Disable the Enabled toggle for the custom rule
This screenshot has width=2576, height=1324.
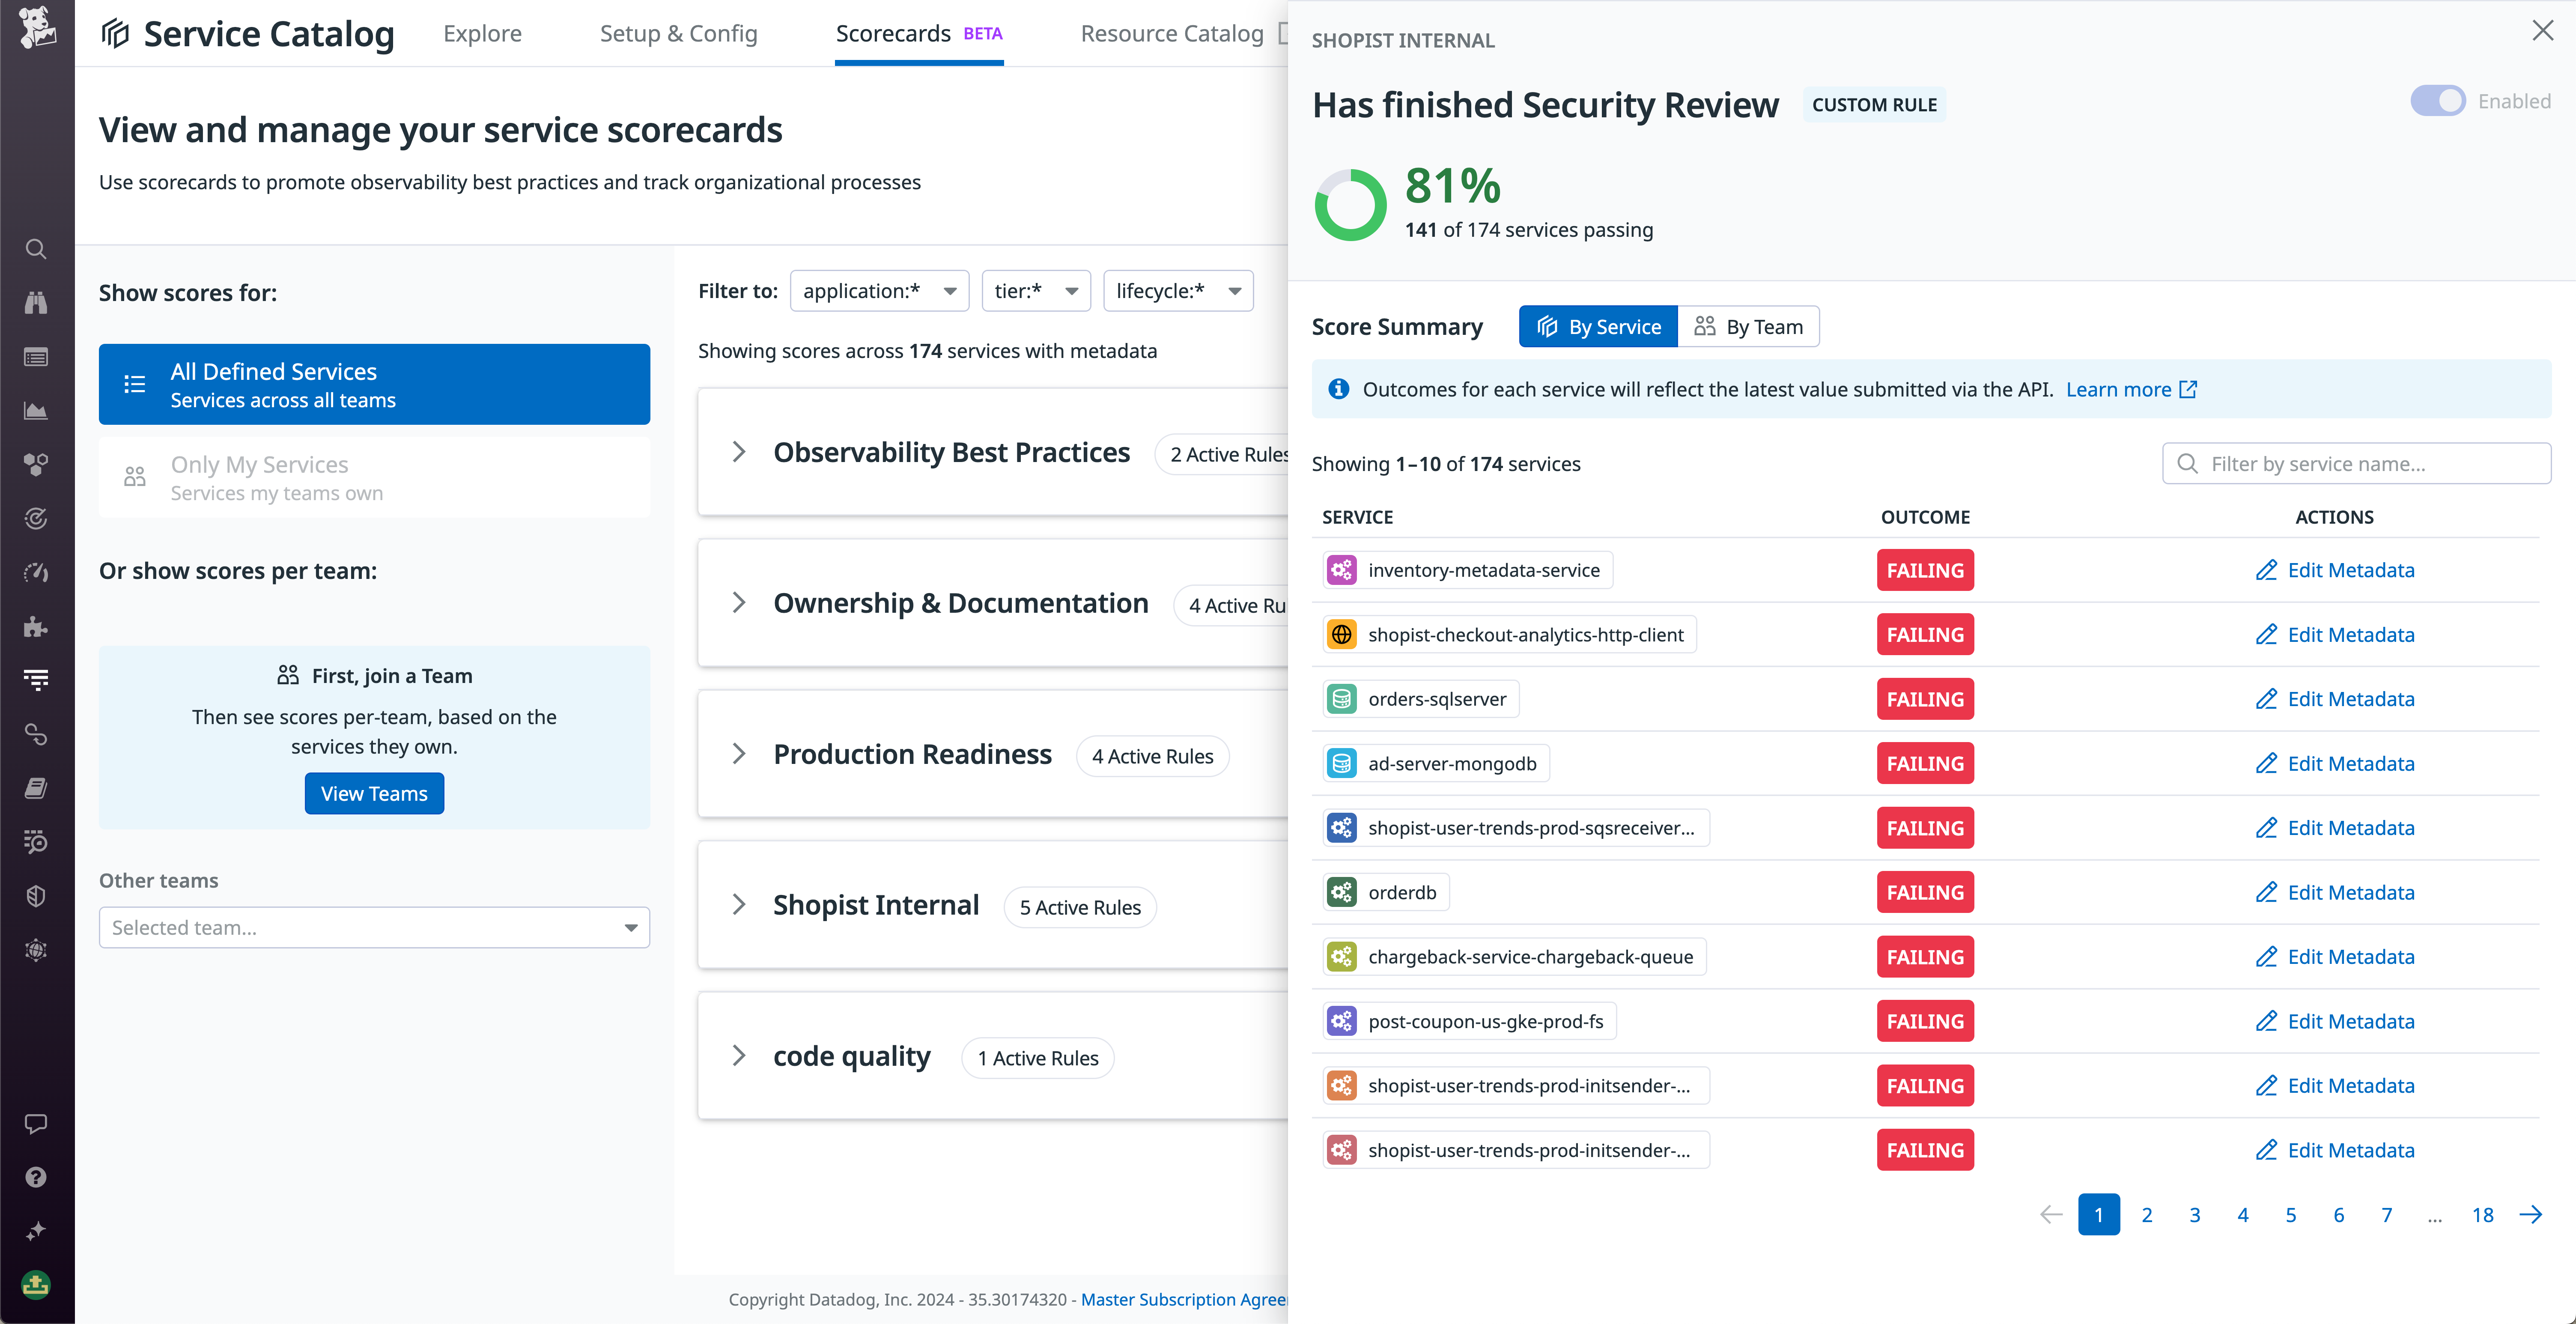coord(2438,100)
